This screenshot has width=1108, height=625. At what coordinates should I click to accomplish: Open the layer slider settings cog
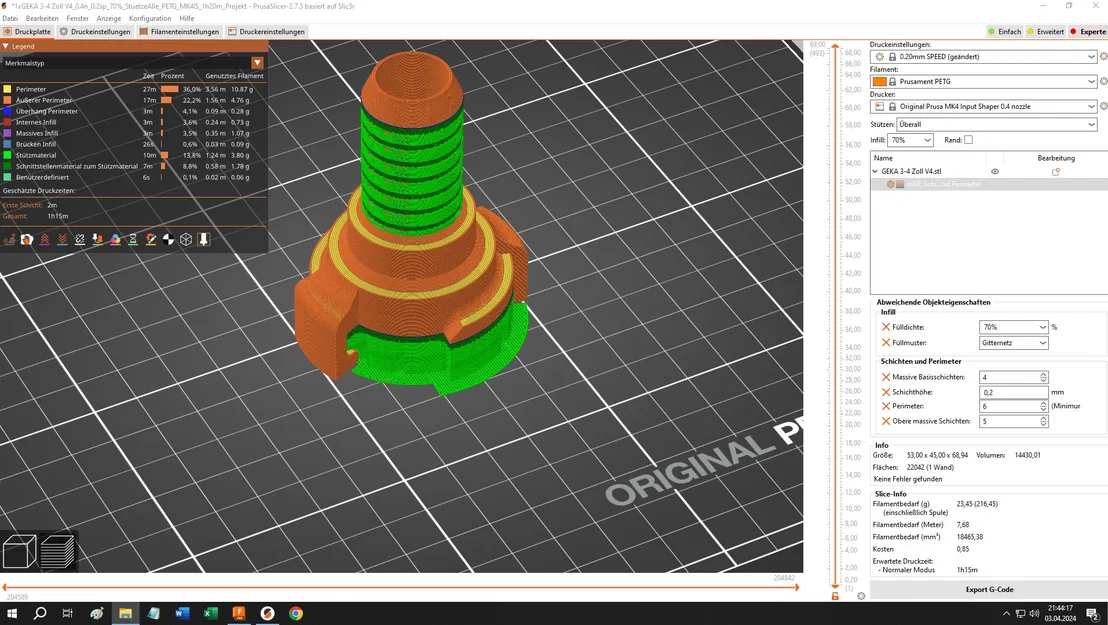(861, 596)
